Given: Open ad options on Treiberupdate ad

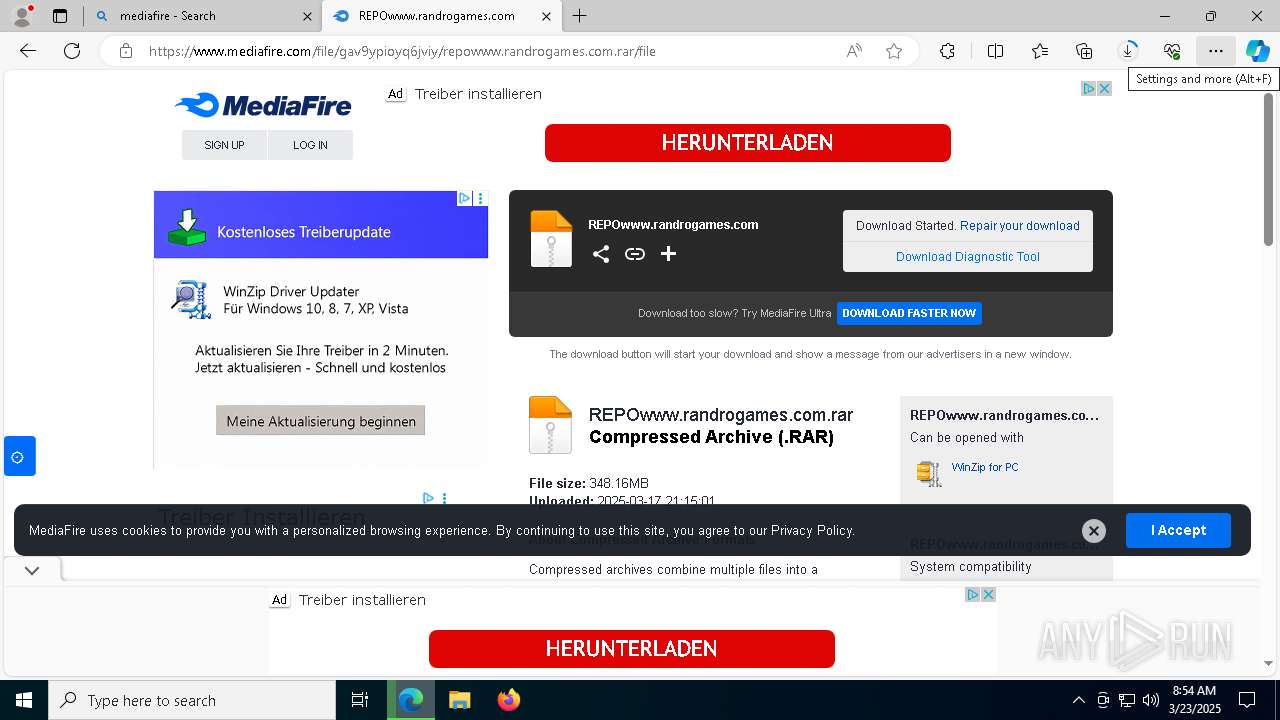Looking at the screenshot, I should (x=480, y=198).
